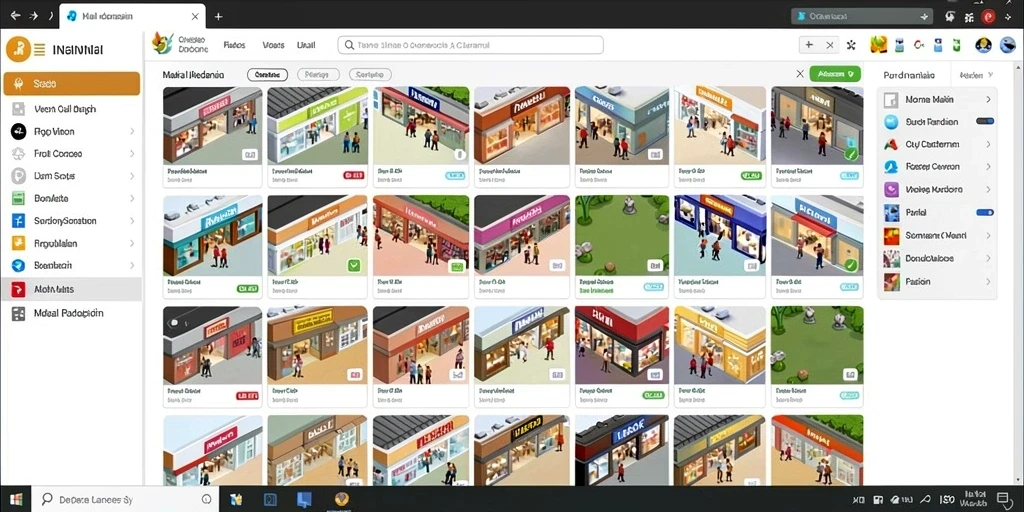Click the Mome Makin square icon in right panel
Image resolution: width=1024 pixels, height=512 pixels.
tap(891, 100)
